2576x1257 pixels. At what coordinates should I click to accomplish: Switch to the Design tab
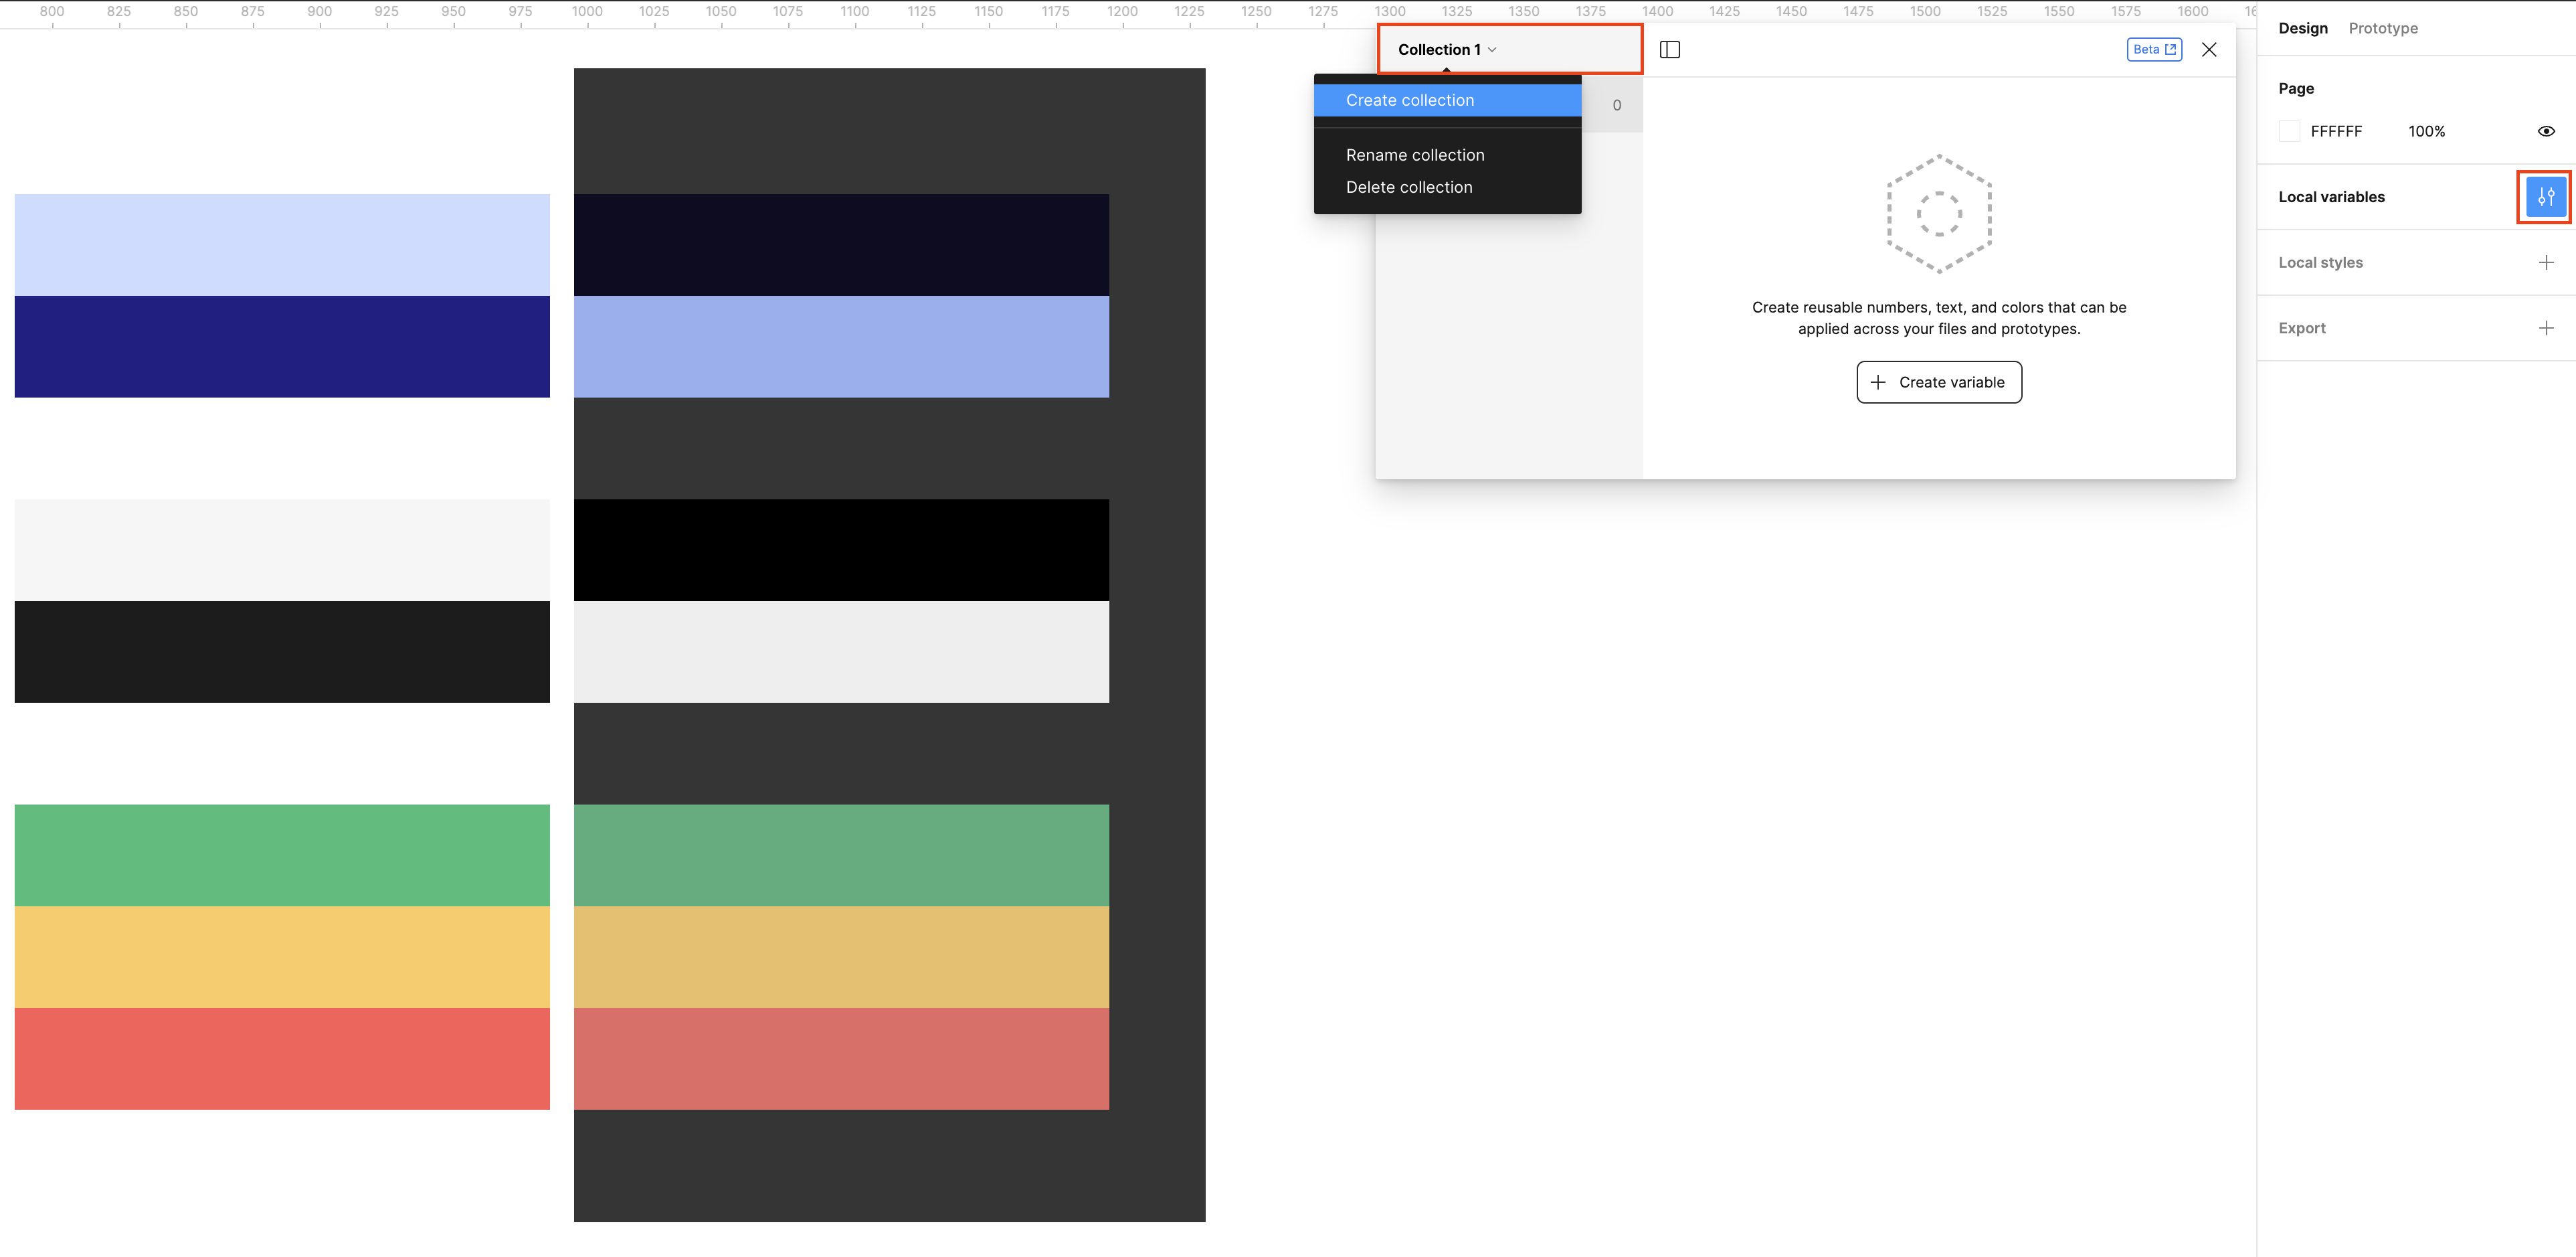click(2302, 28)
